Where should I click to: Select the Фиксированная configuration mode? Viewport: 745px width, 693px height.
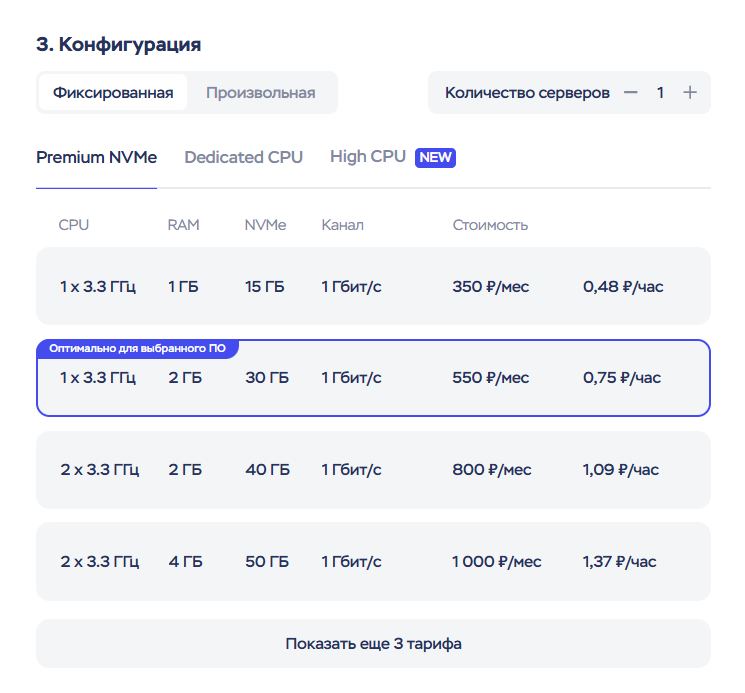pos(113,93)
